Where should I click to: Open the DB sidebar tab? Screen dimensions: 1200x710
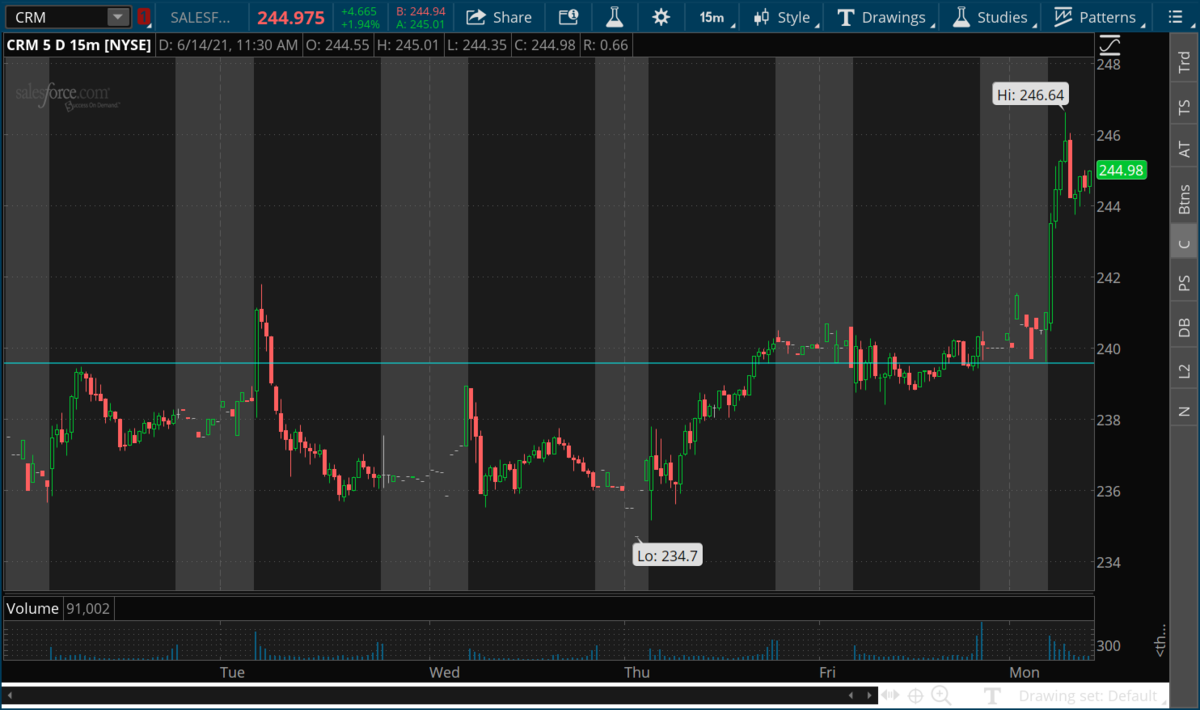1184,327
